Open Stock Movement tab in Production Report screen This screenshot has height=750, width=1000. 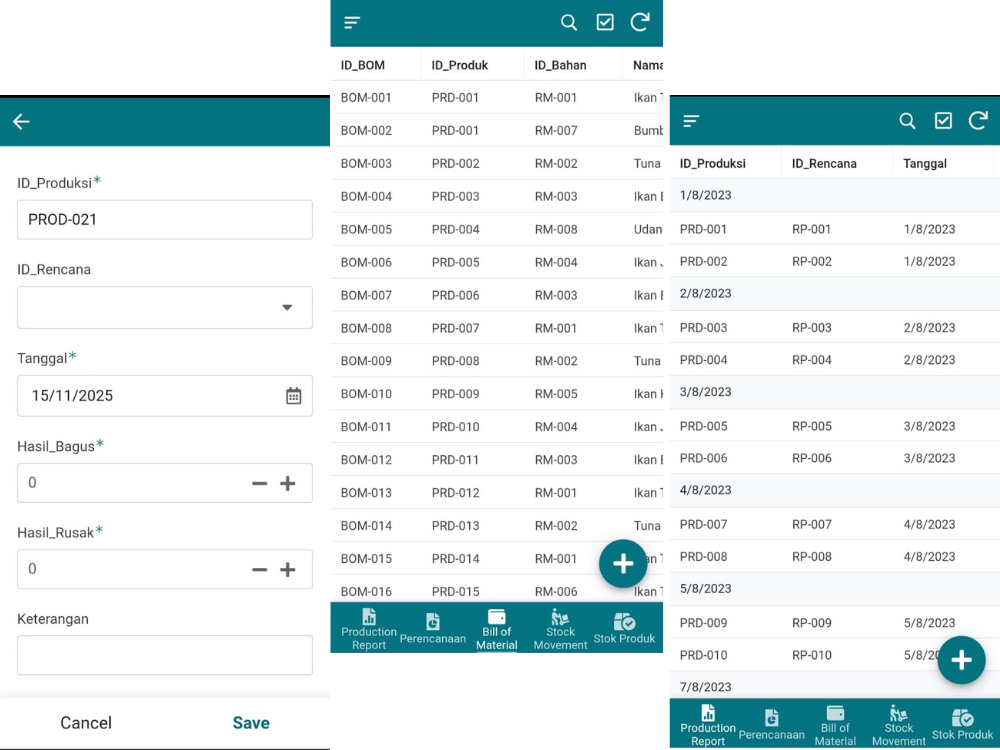pos(899,725)
